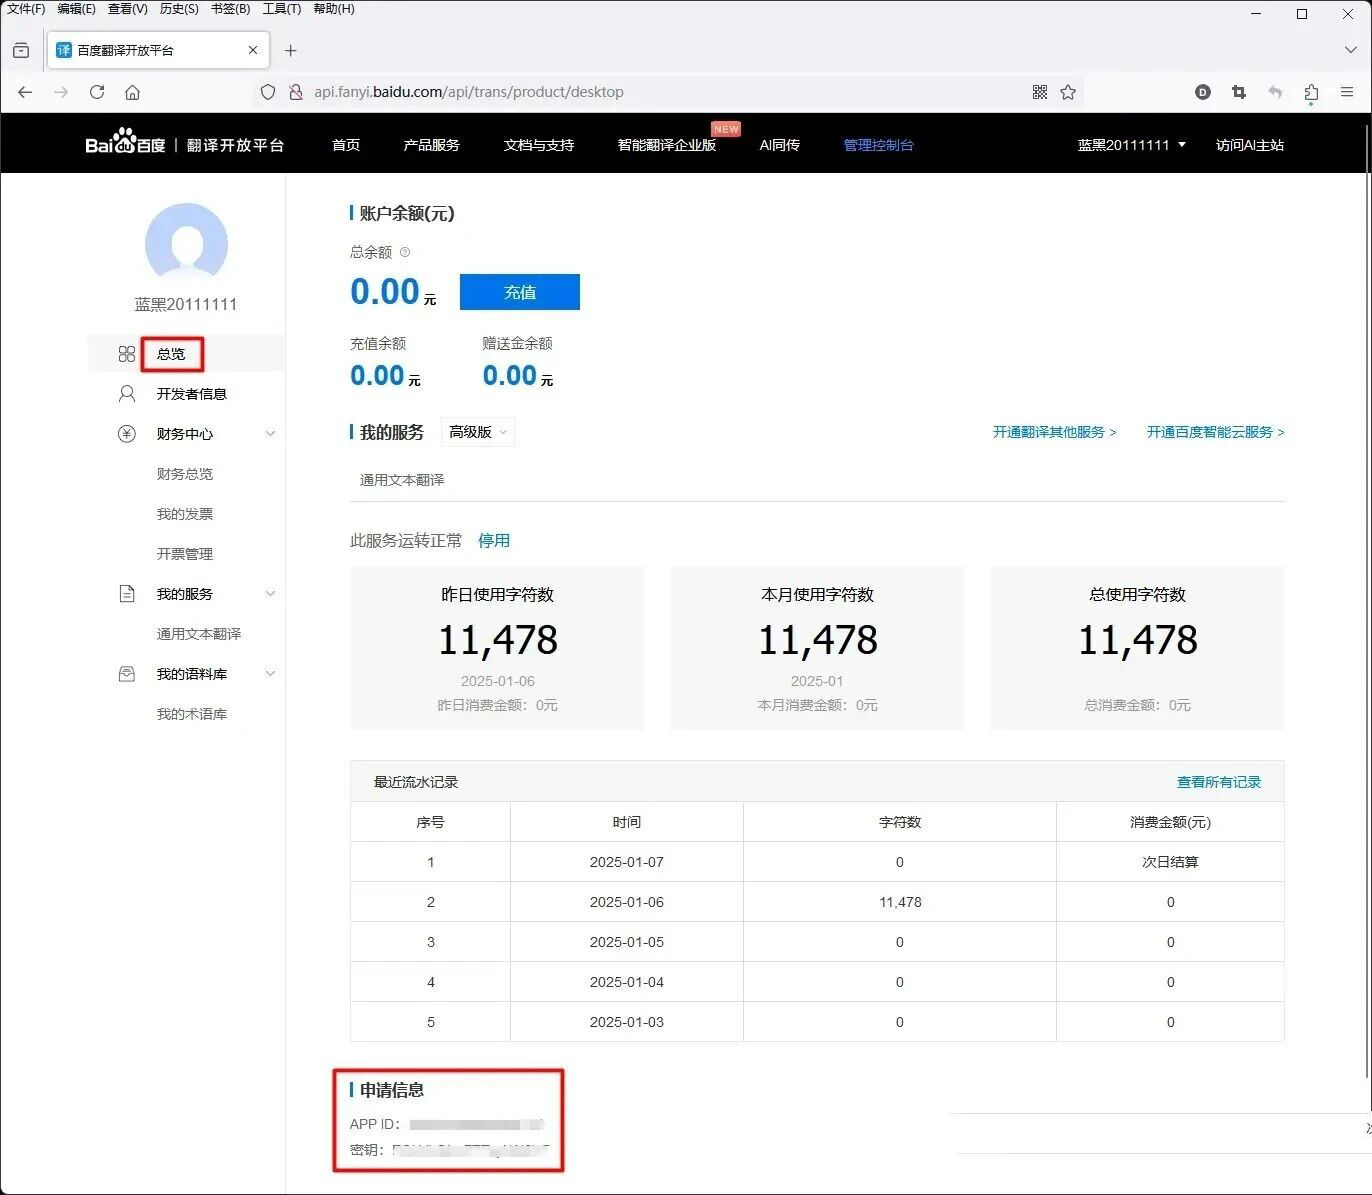Open the 高级版 service version dropdown
This screenshot has width=1372, height=1195.
tap(478, 432)
